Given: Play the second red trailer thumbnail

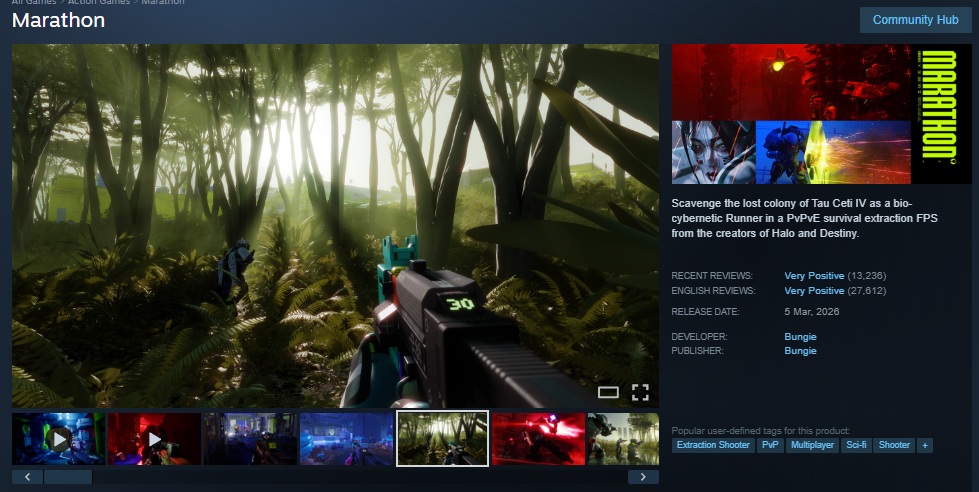Looking at the screenshot, I should pyautogui.click(x=154, y=439).
